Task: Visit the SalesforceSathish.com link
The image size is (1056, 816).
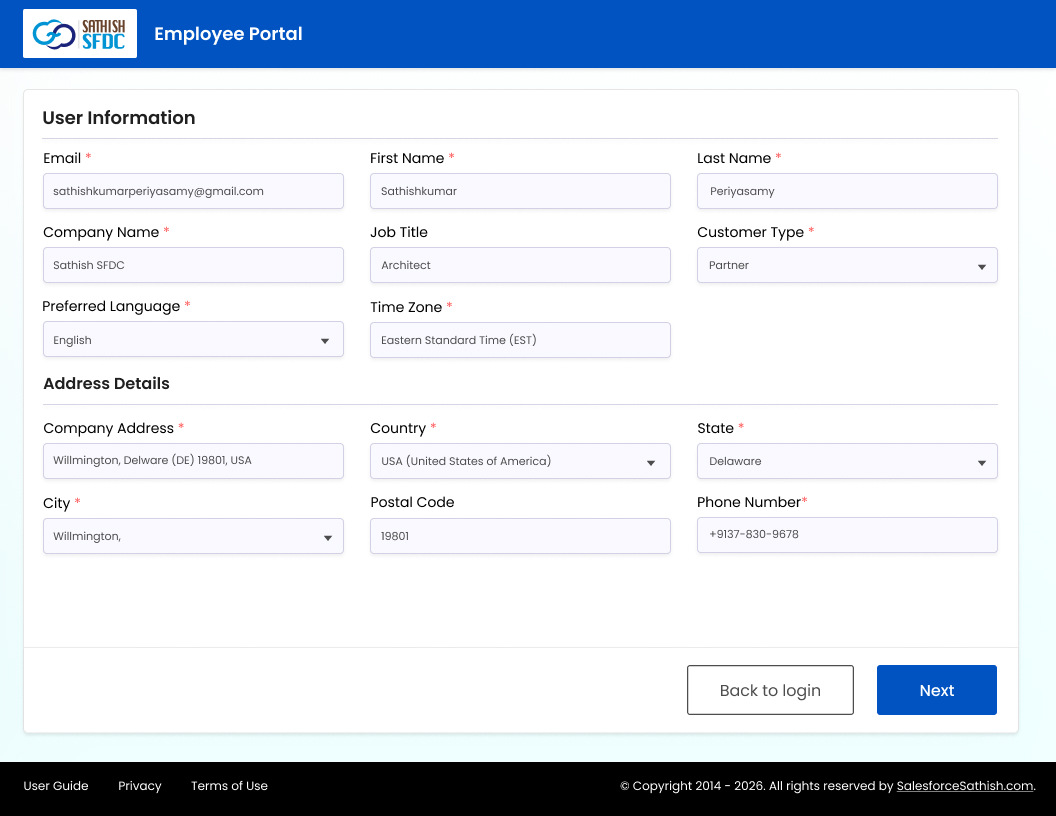Action: [x=964, y=786]
